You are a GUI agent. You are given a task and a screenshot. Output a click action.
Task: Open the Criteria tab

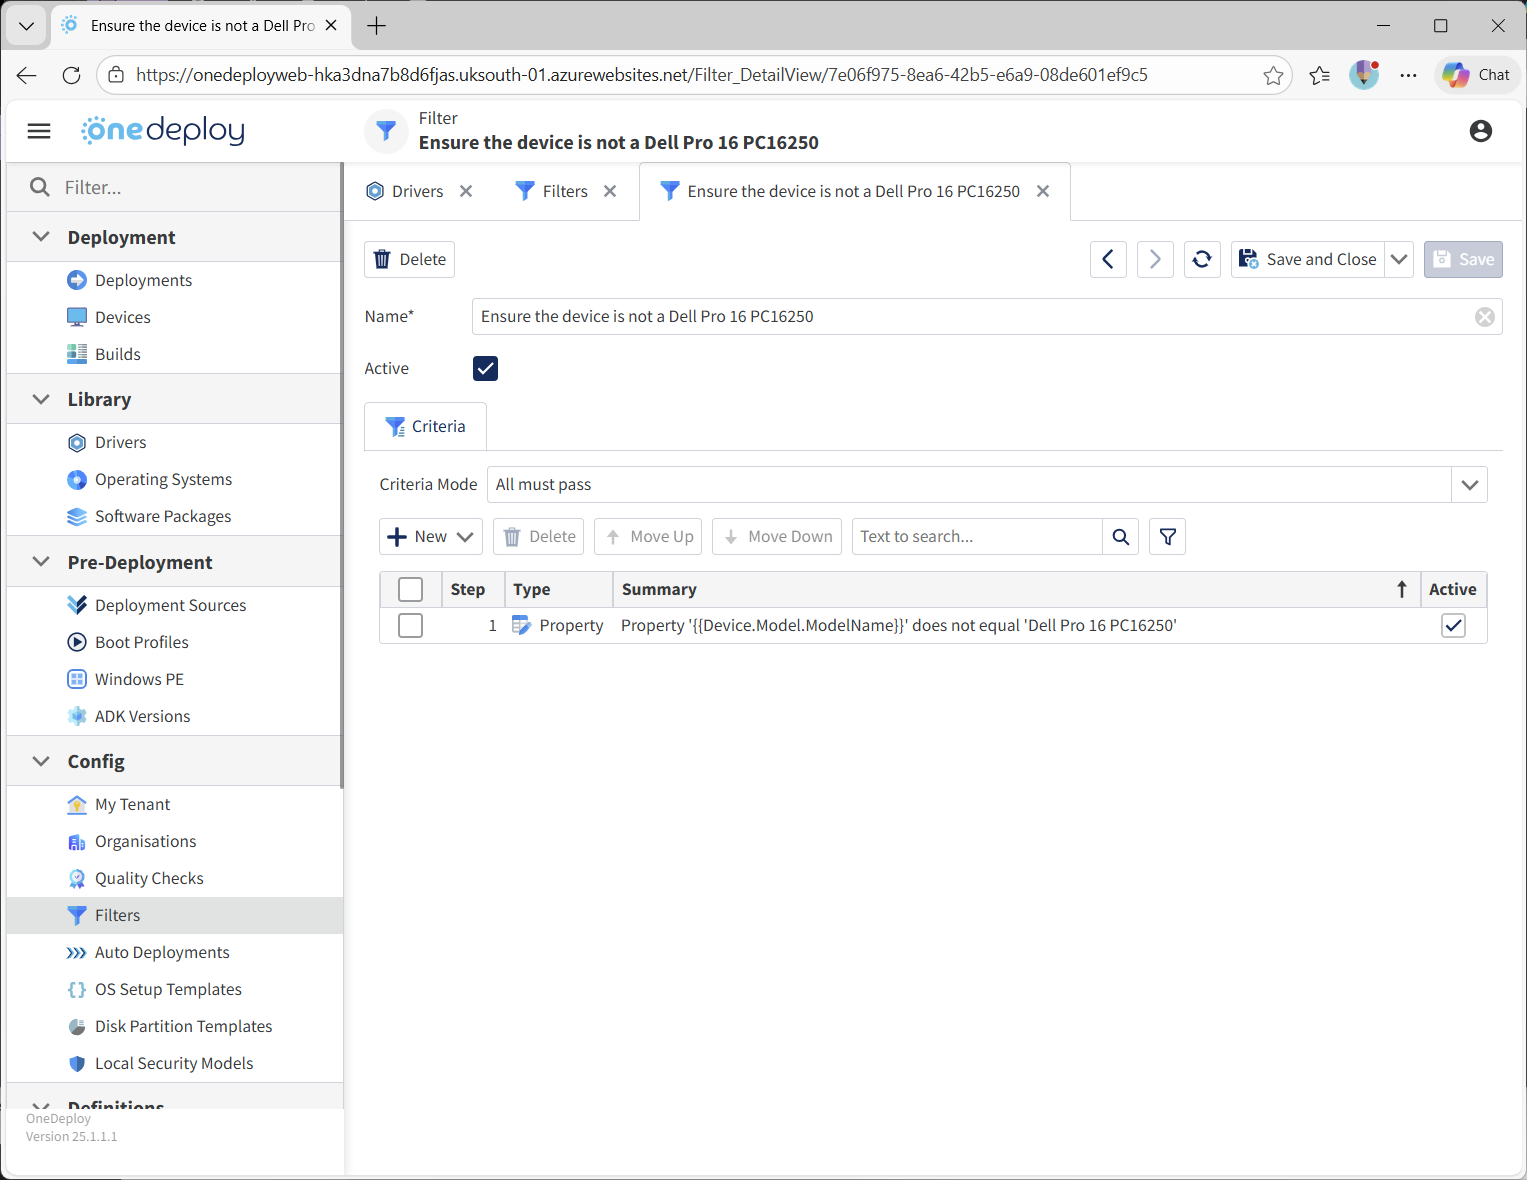click(x=426, y=427)
